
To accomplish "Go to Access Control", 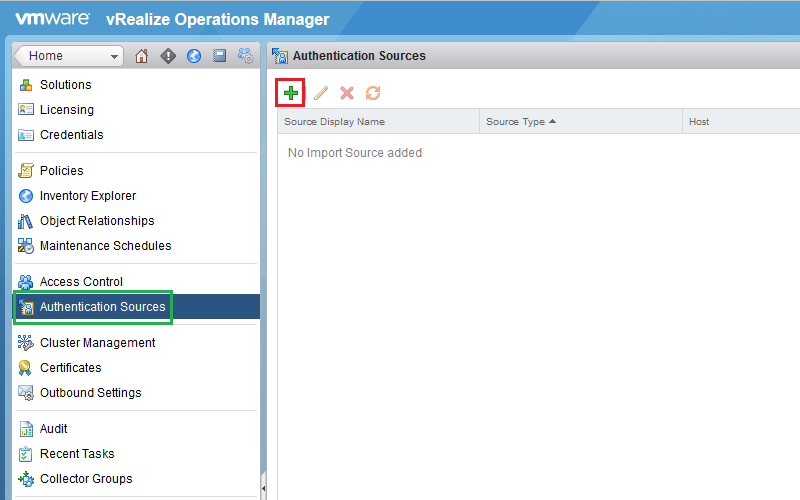I will point(81,282).
